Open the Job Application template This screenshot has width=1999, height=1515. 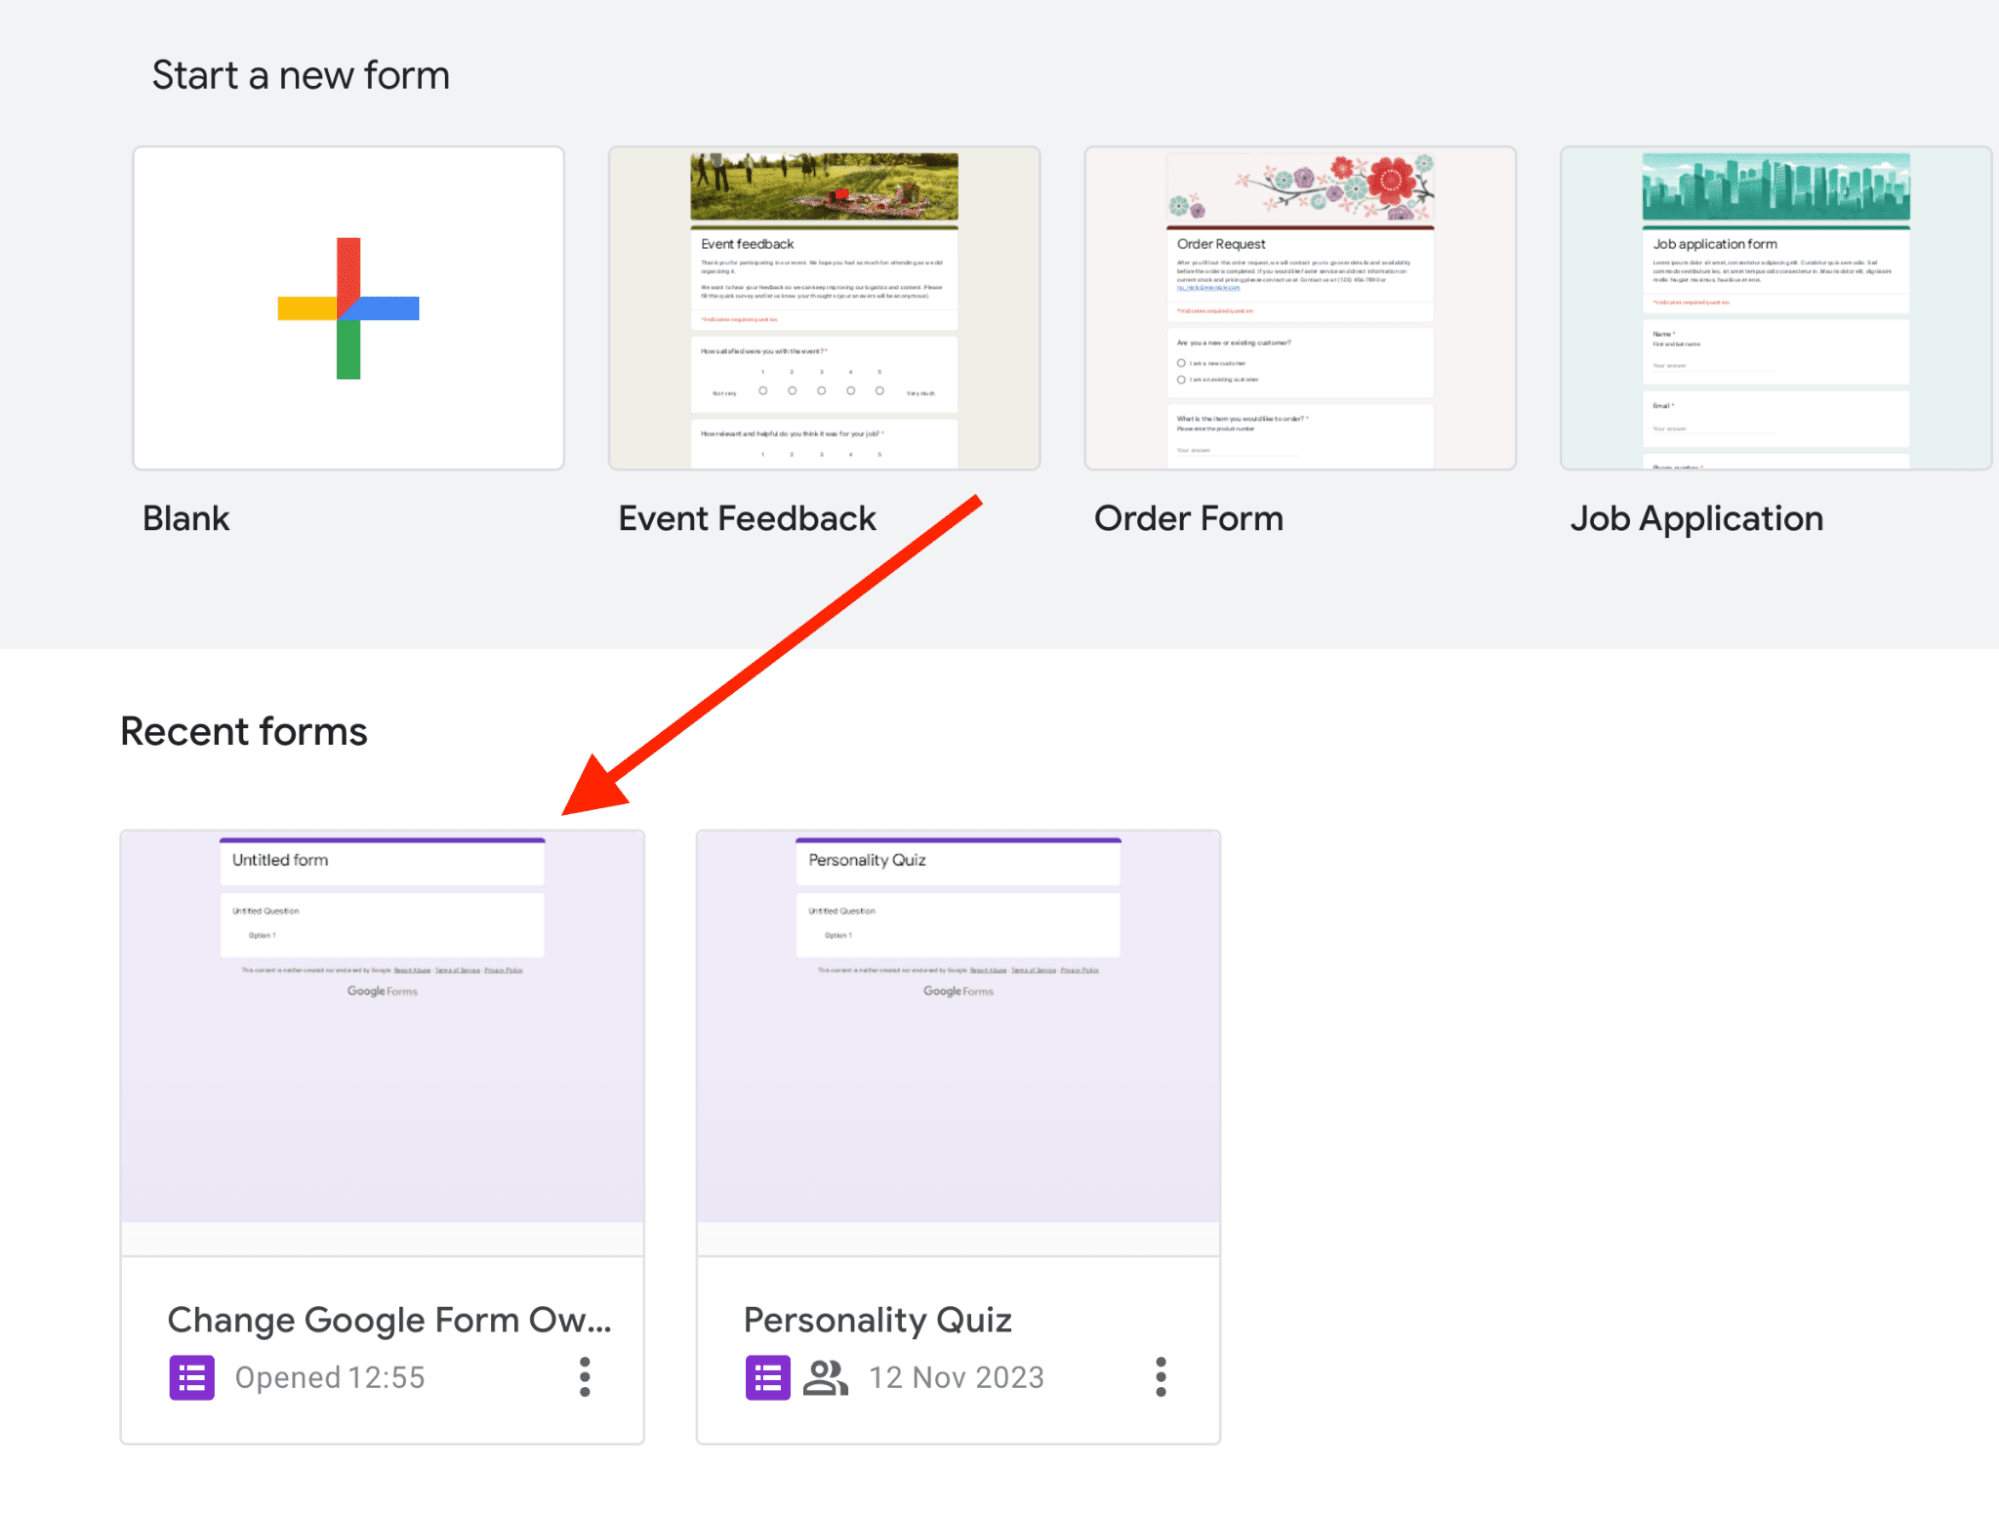(1774, 308)
